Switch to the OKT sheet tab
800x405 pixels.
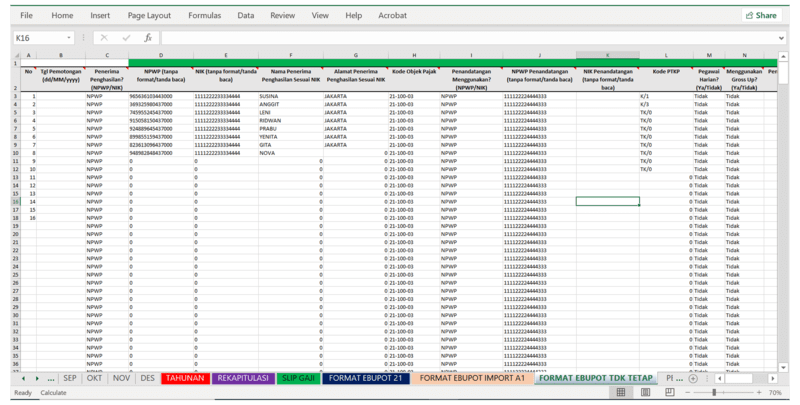[94, 378]
